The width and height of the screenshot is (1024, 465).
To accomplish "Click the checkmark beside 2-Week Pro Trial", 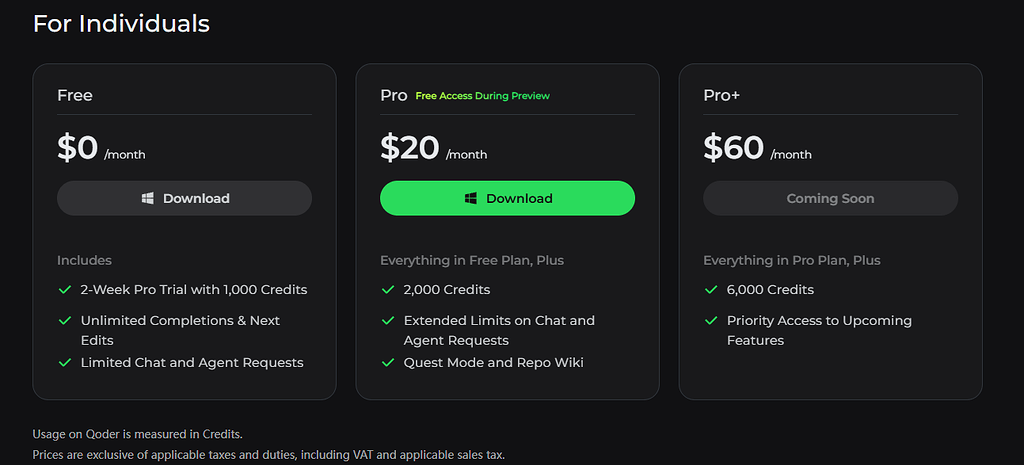I will pos(65,289).
